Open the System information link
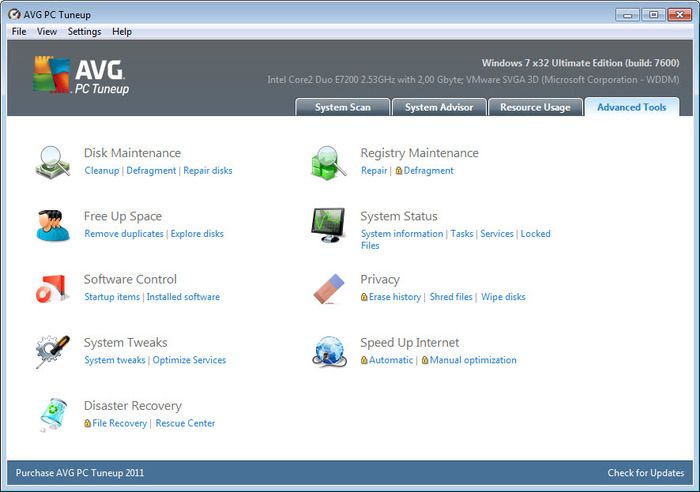The image size is (700, 492). [x=402, y=233]
